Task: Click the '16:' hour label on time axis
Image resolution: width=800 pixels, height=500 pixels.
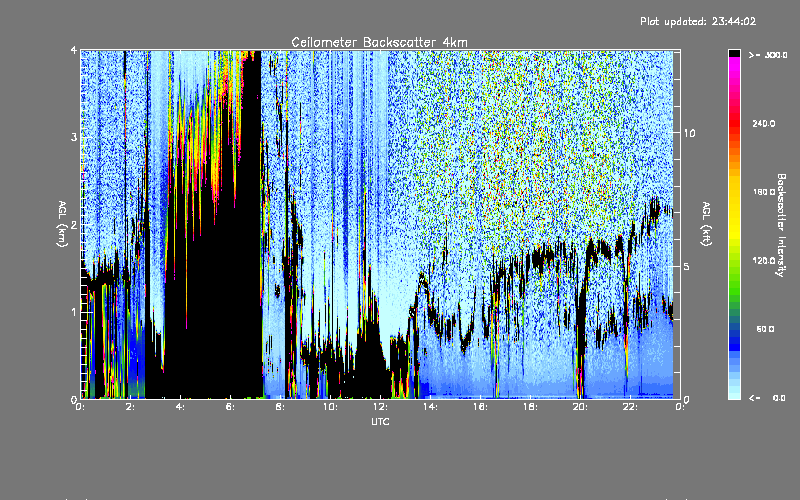Action: tap(480, 407)
